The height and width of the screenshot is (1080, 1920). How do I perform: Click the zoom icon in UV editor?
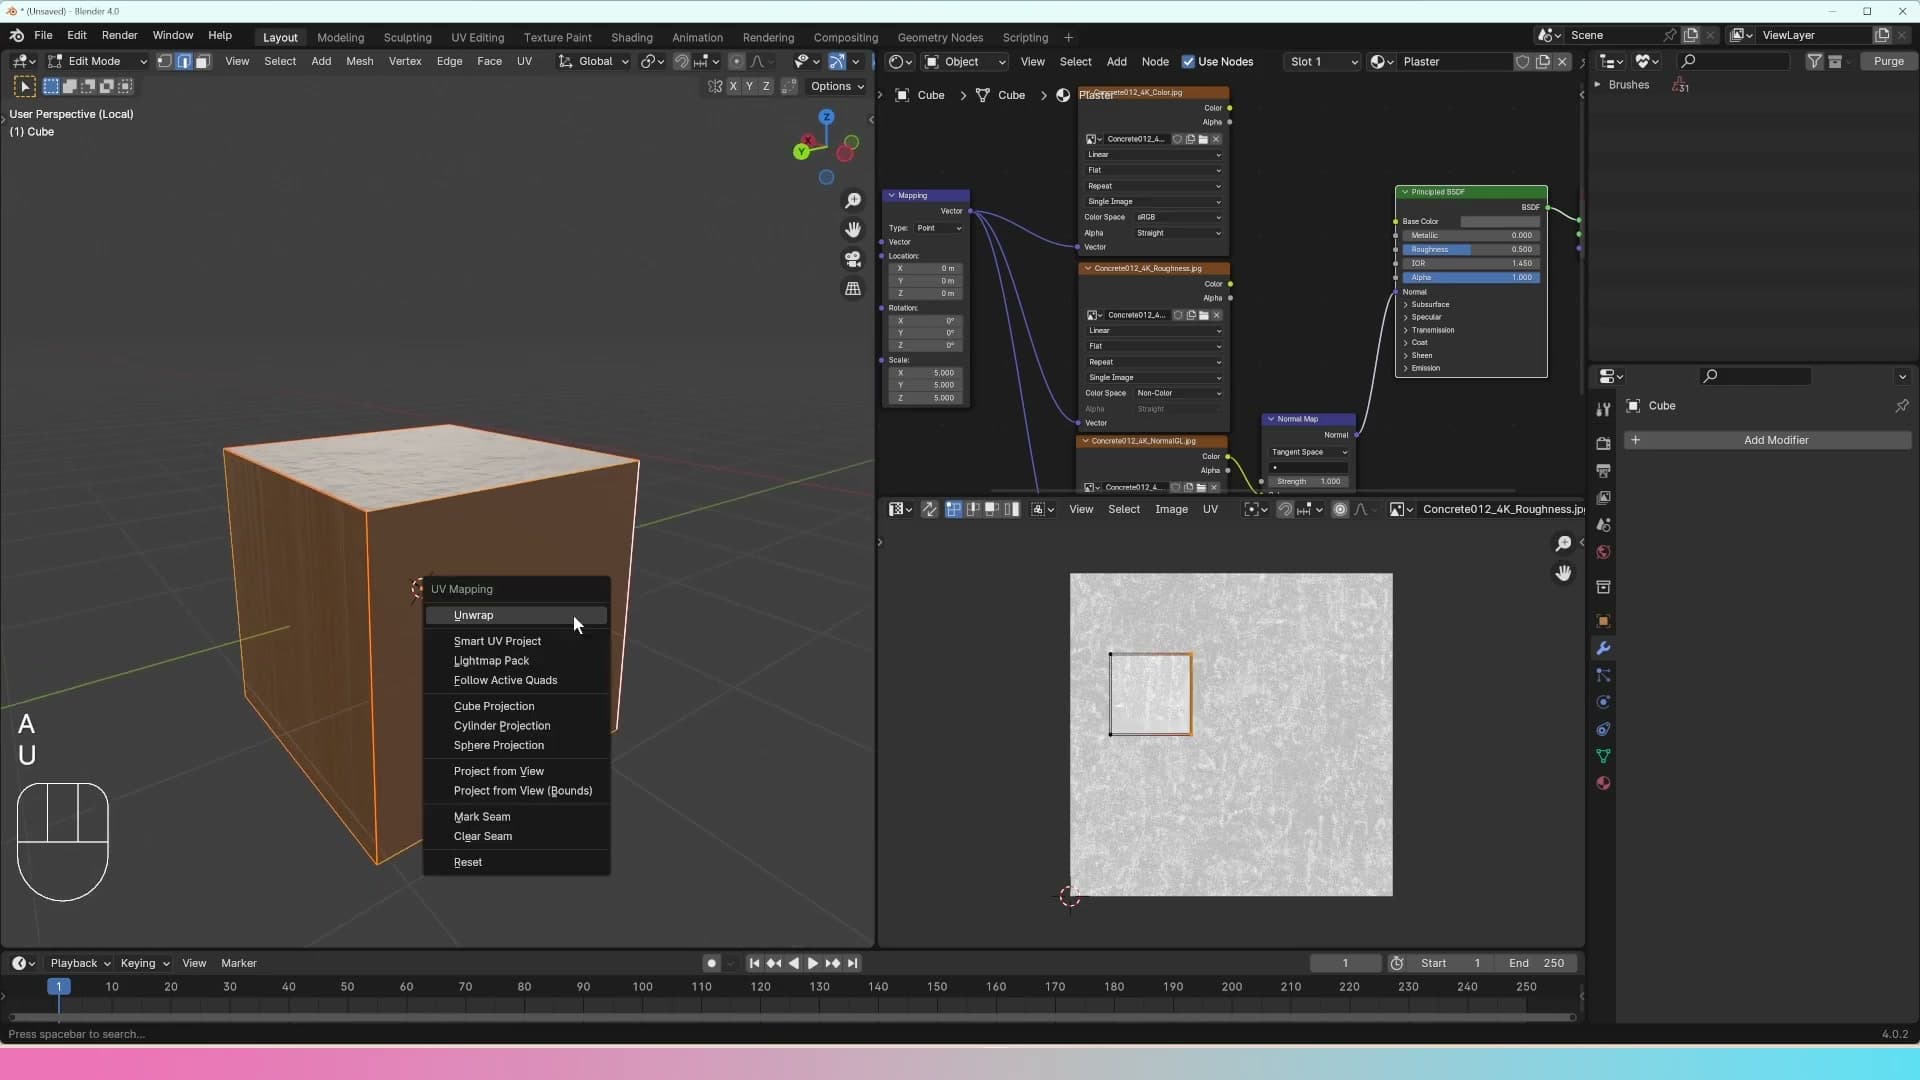point(1563,544)
